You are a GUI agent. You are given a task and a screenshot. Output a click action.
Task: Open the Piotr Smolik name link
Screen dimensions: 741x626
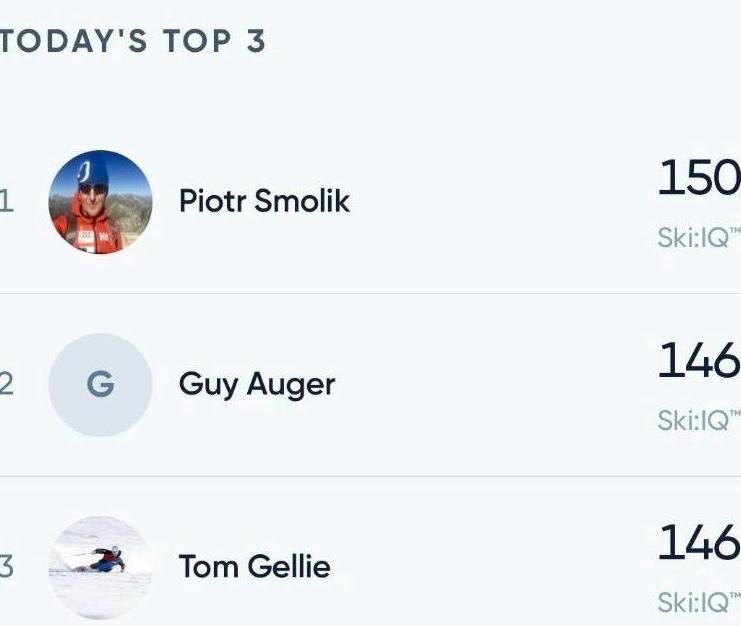(265, 201)
